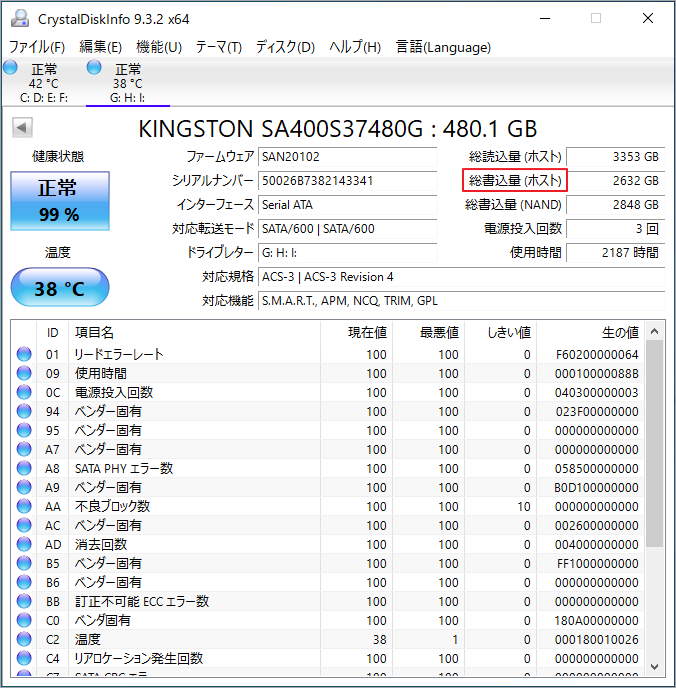Click the status icon for A8 SATA PHY エラー数
The width and height of the screenshot is (676, 688).
24,468
